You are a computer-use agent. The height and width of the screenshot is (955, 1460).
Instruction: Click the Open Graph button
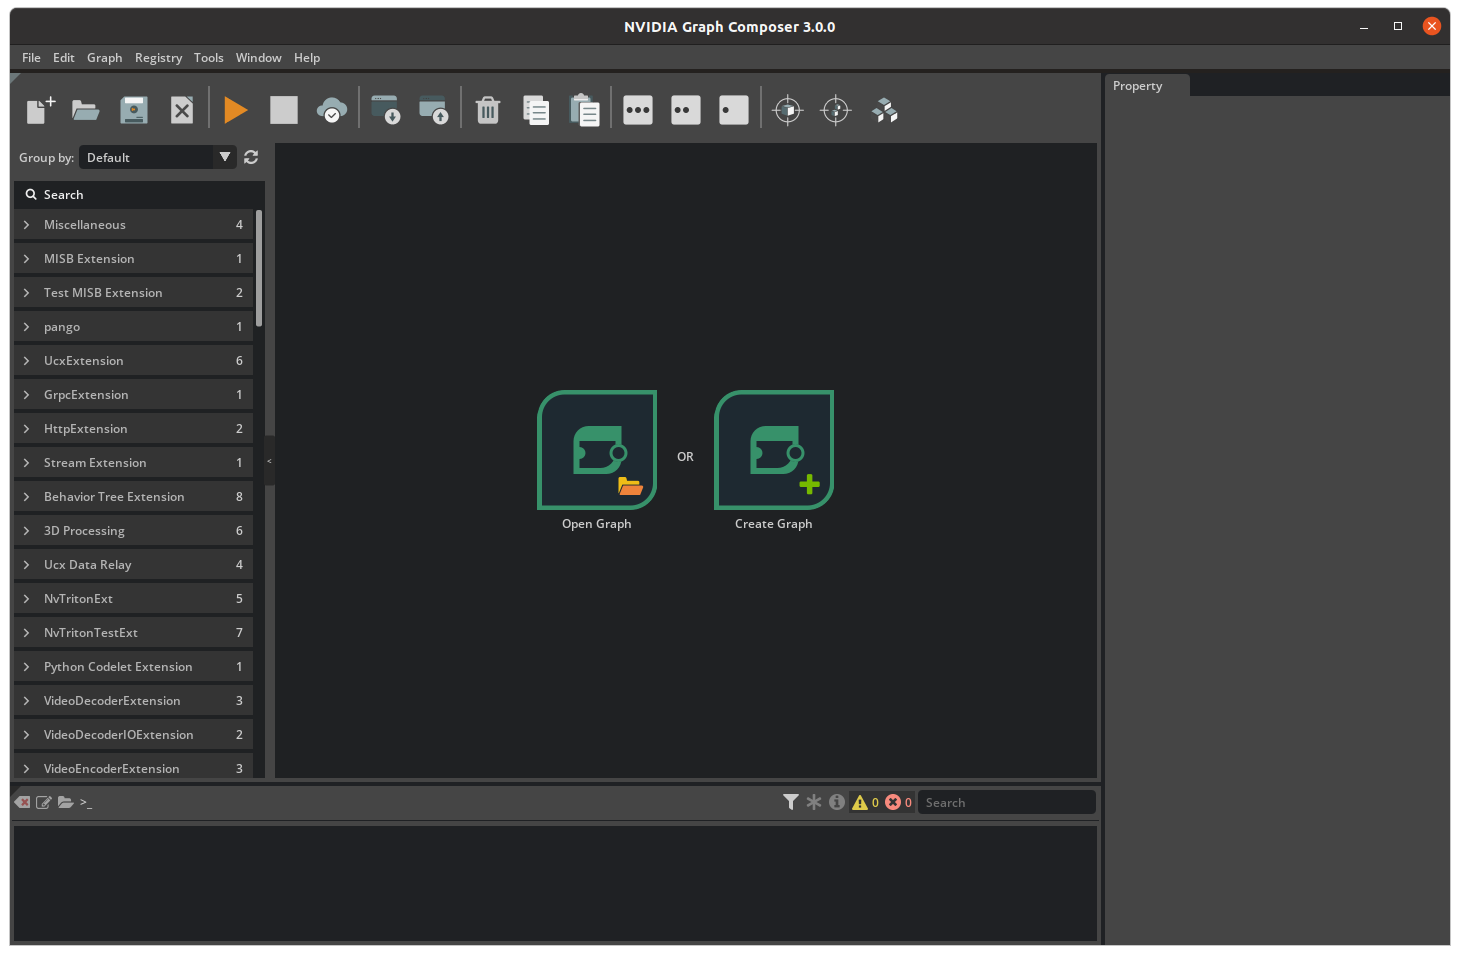[x=597, y=450]
